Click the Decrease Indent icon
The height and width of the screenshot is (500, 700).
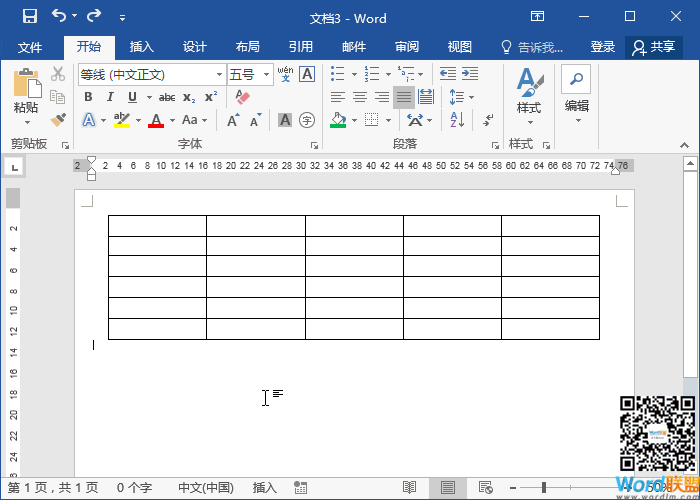coord(447,74)
